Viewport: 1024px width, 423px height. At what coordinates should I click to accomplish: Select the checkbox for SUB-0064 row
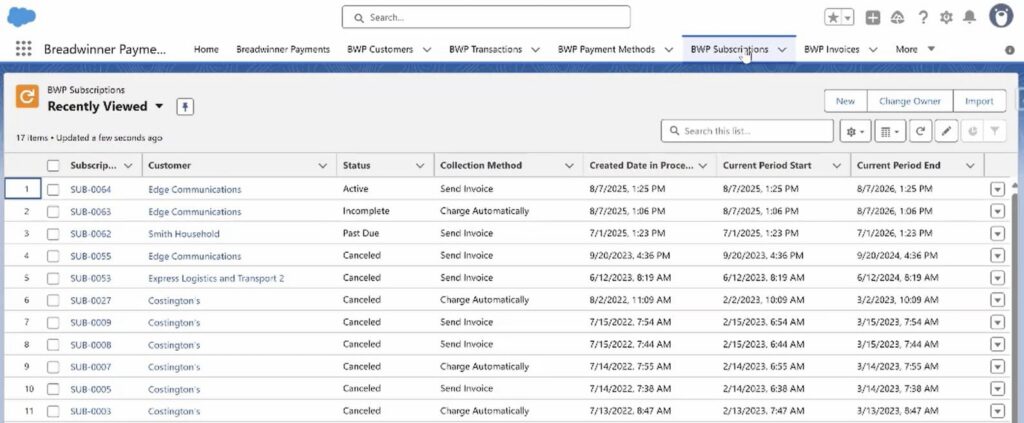53,189
